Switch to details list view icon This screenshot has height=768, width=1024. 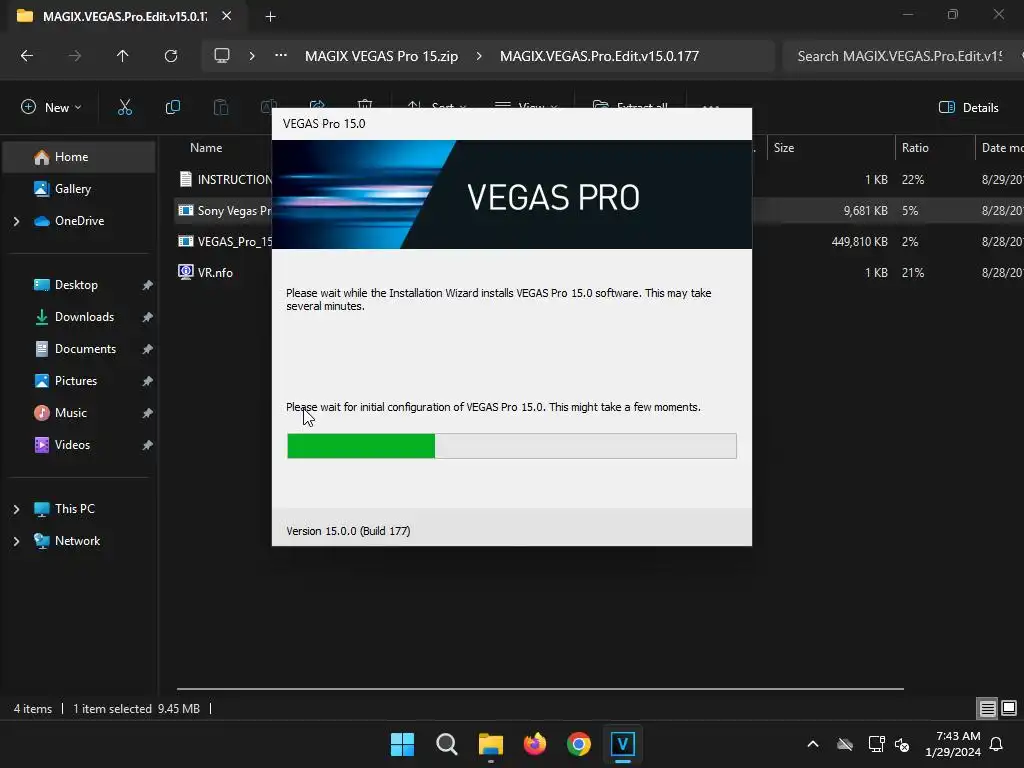(x=987, y=708)
